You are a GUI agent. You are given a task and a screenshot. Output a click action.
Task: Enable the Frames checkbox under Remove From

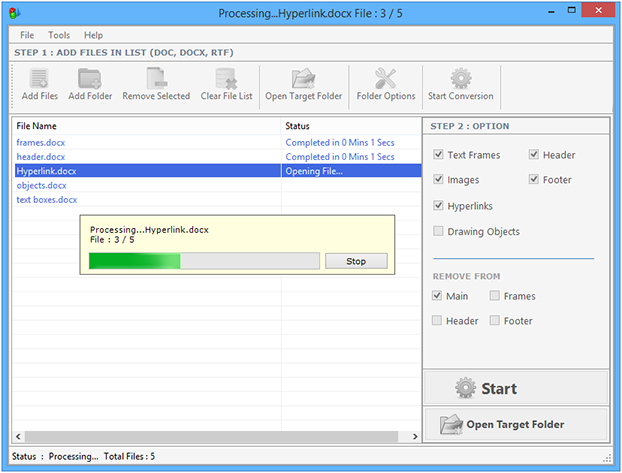[x=494, y=296]
